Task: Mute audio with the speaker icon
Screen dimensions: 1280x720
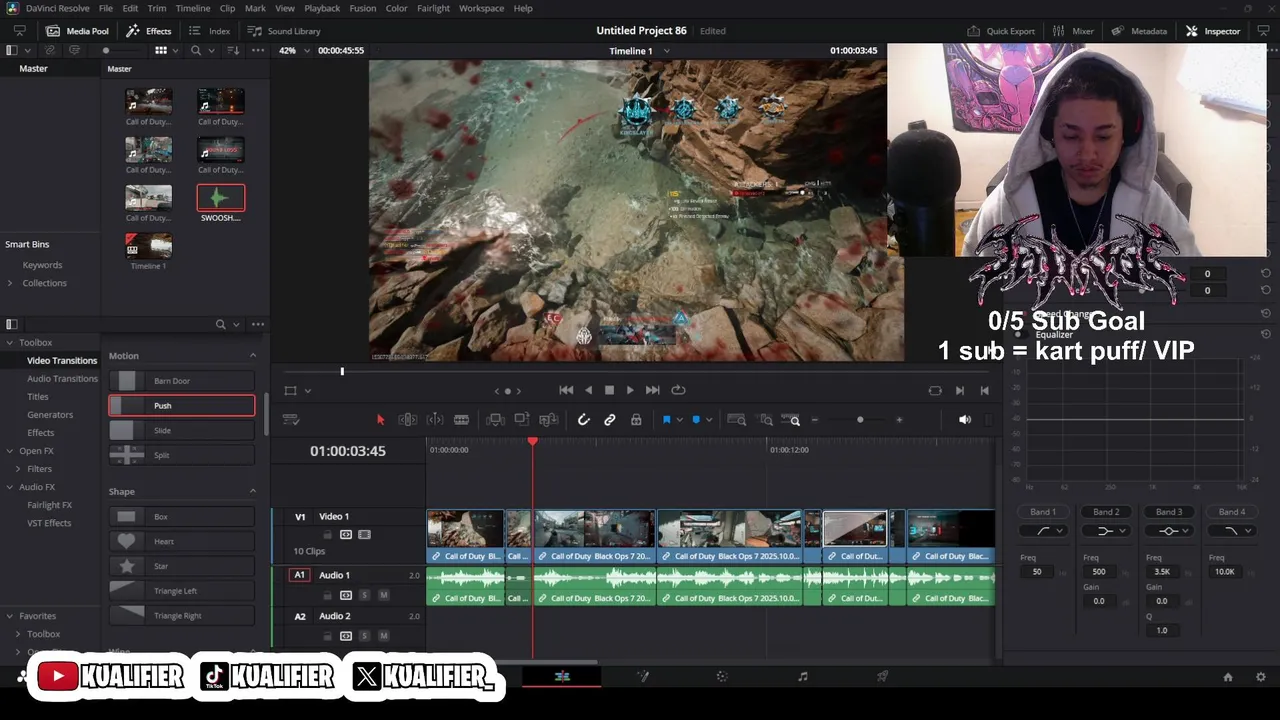Action: tap(965, 420)
